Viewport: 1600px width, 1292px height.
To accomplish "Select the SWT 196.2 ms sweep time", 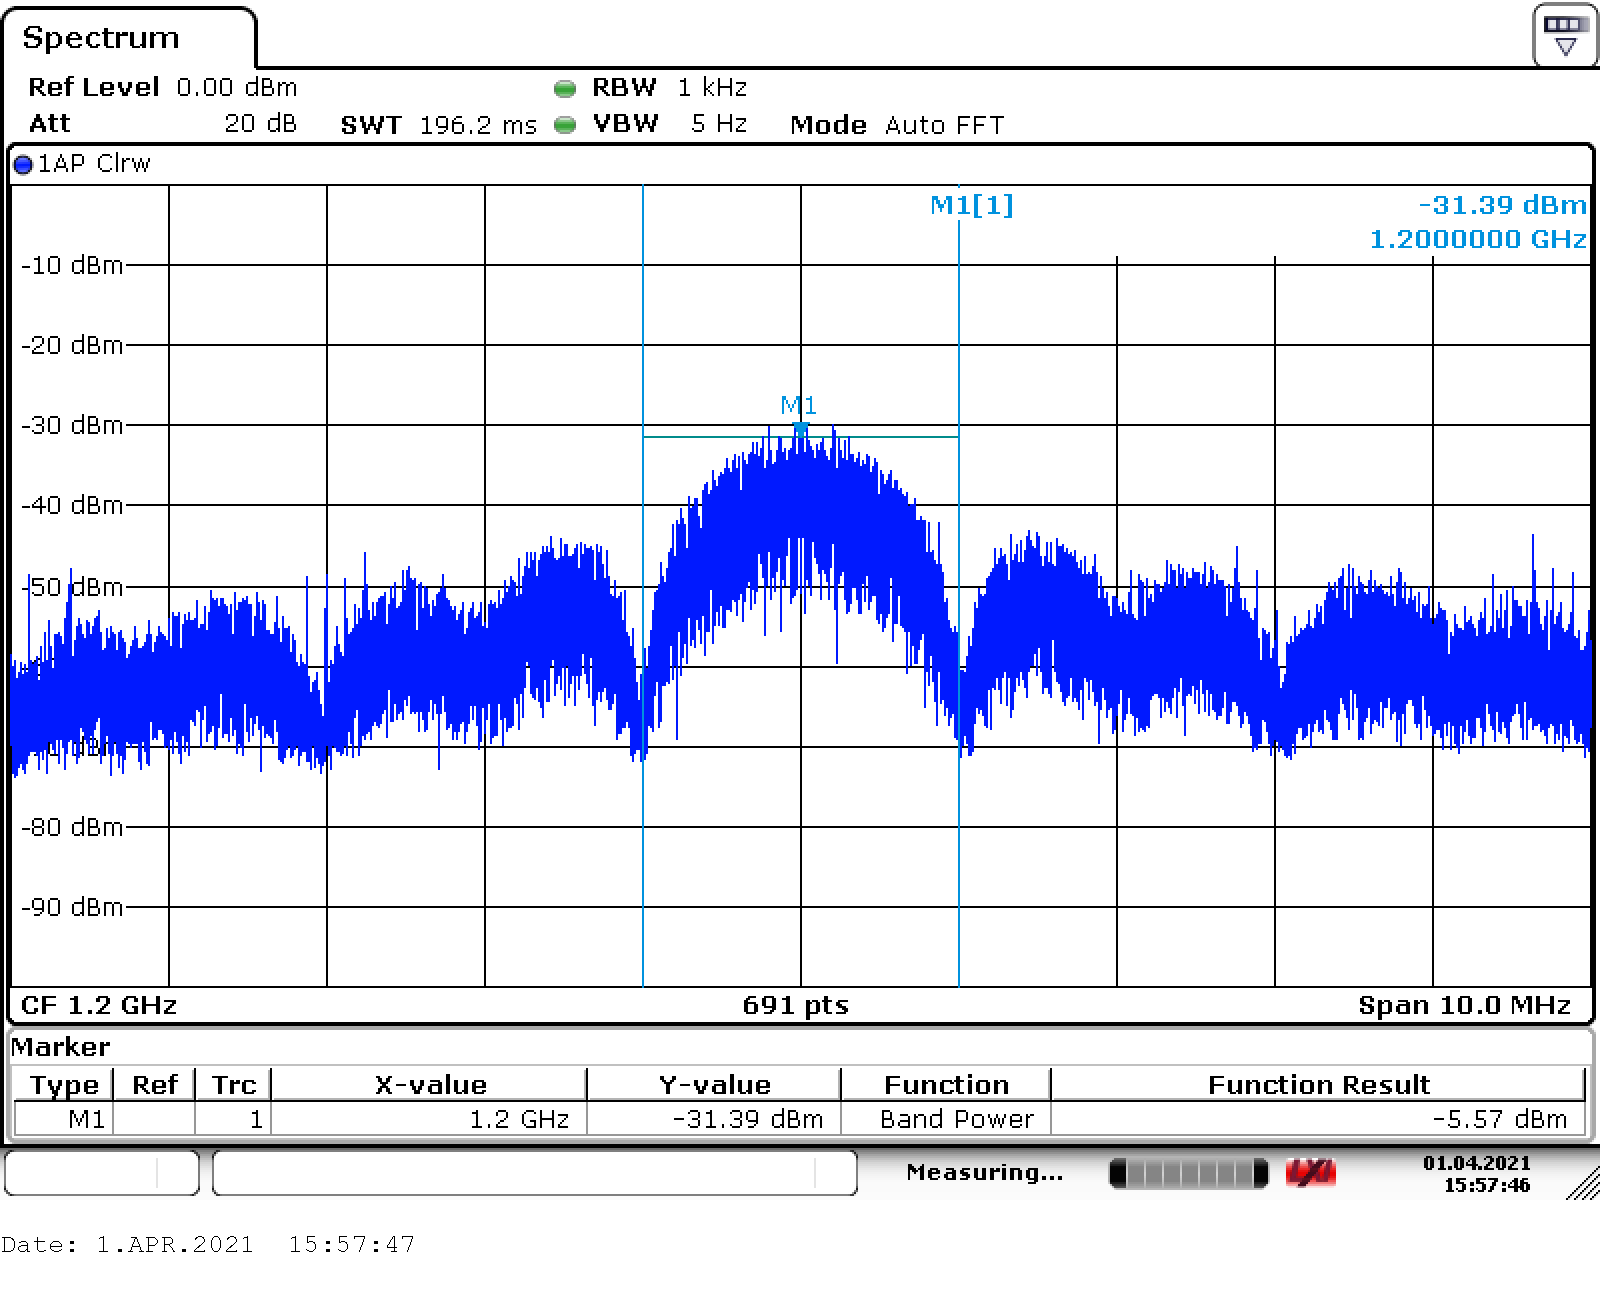I will click(438, 125).
